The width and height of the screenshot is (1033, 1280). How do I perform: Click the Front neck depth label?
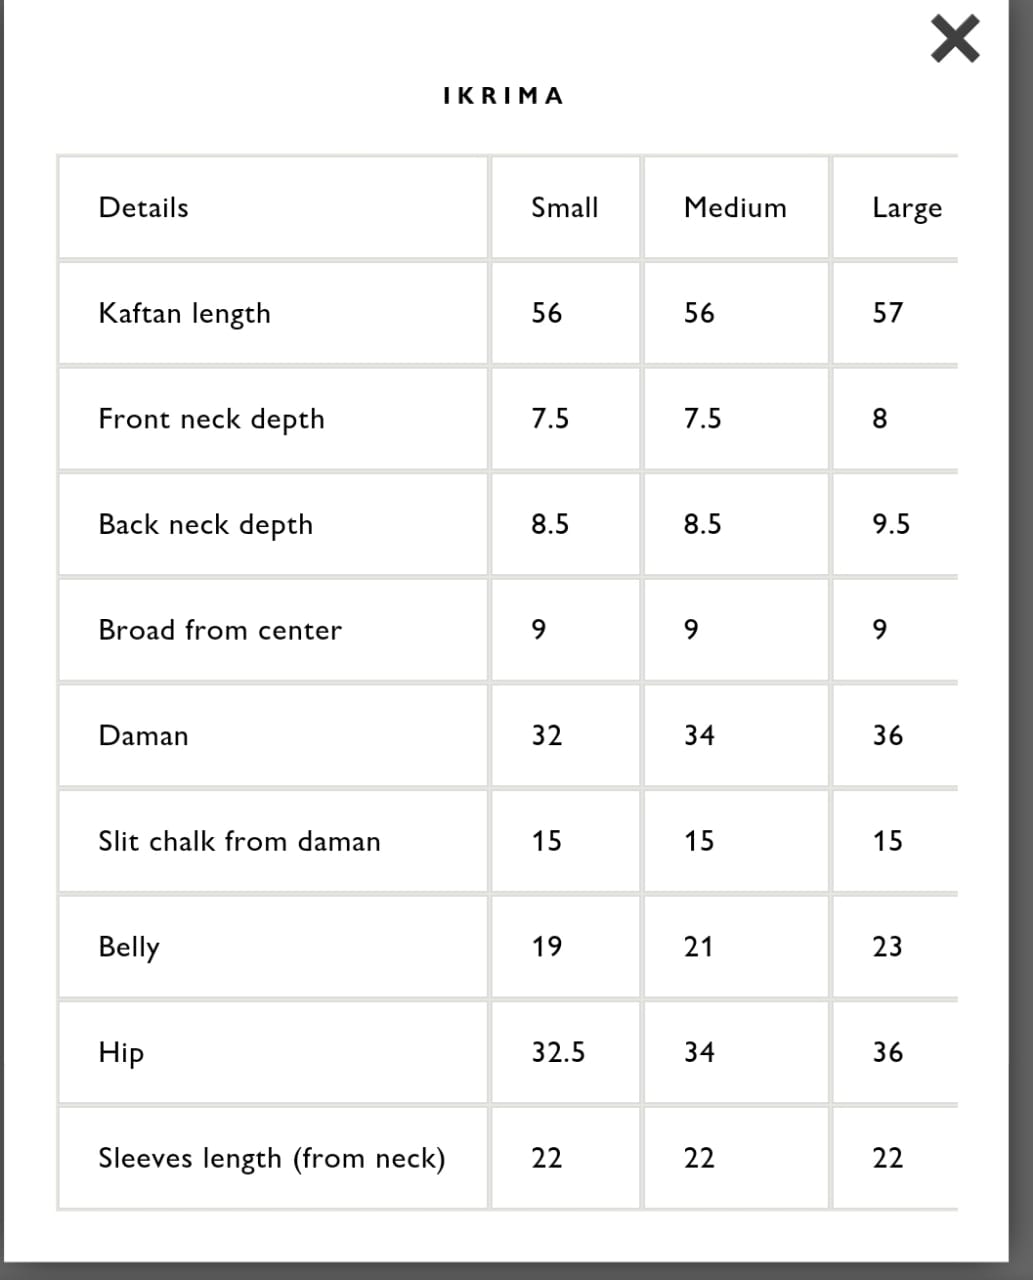point(211,419)
